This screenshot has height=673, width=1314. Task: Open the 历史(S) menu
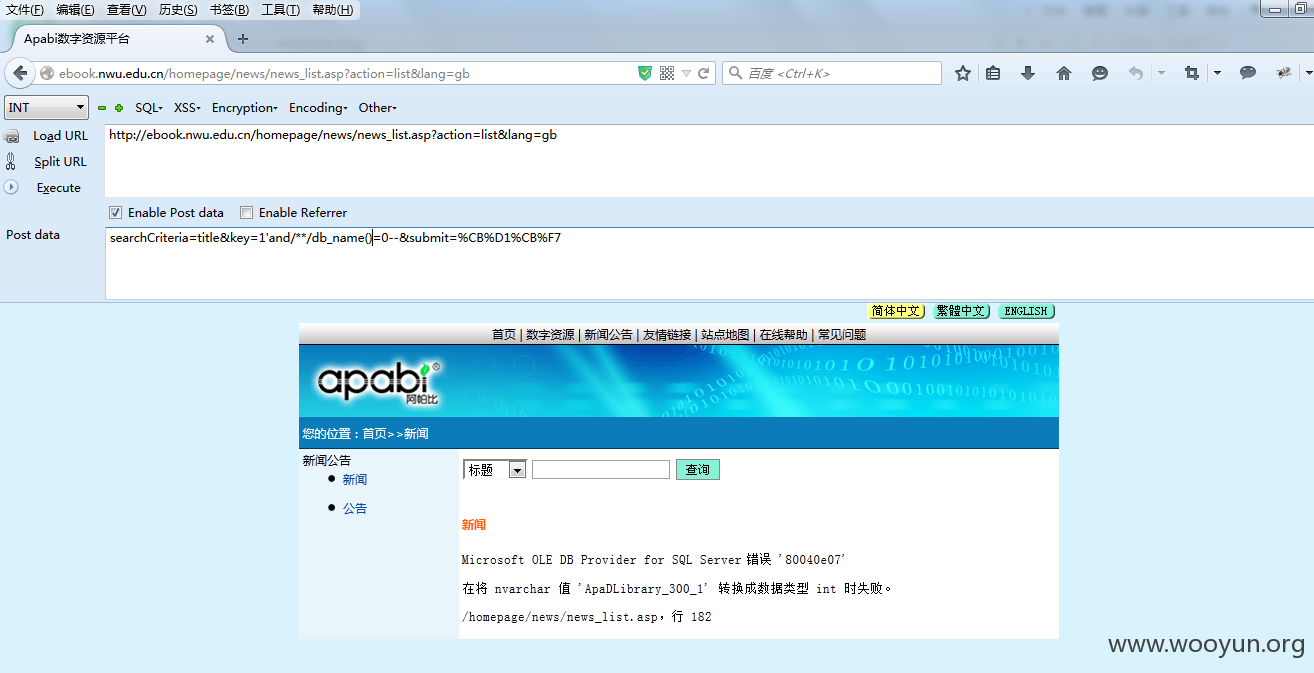click(x=178, y=10)
